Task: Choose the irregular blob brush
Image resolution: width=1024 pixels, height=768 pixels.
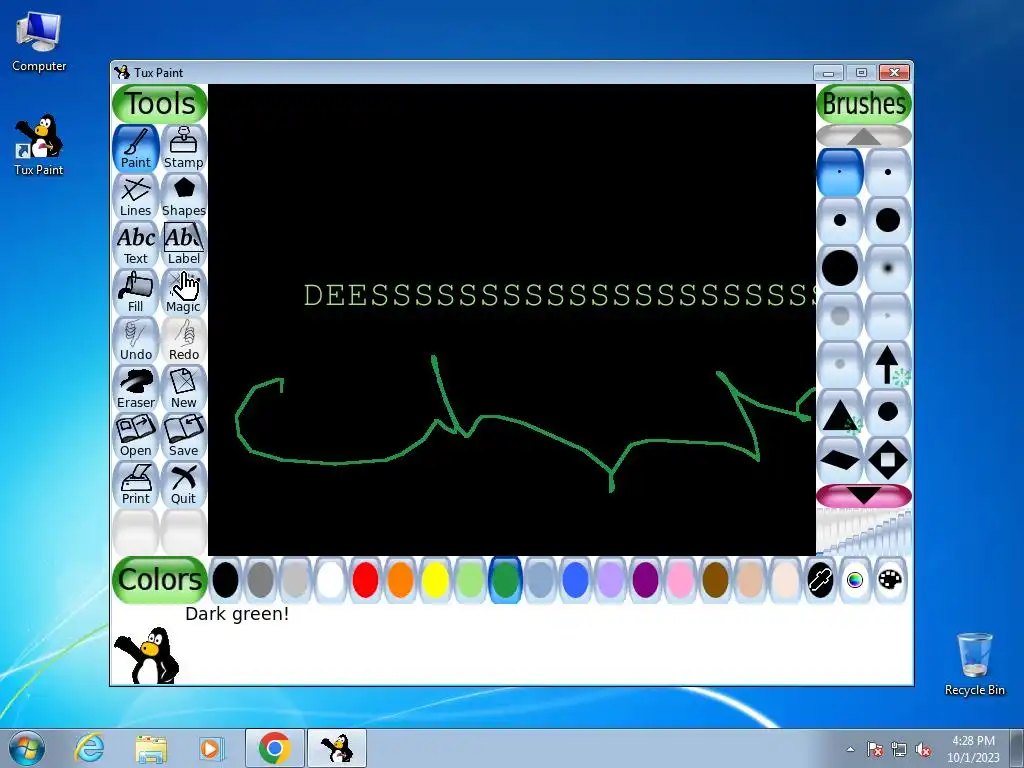Action: point(888,412)
